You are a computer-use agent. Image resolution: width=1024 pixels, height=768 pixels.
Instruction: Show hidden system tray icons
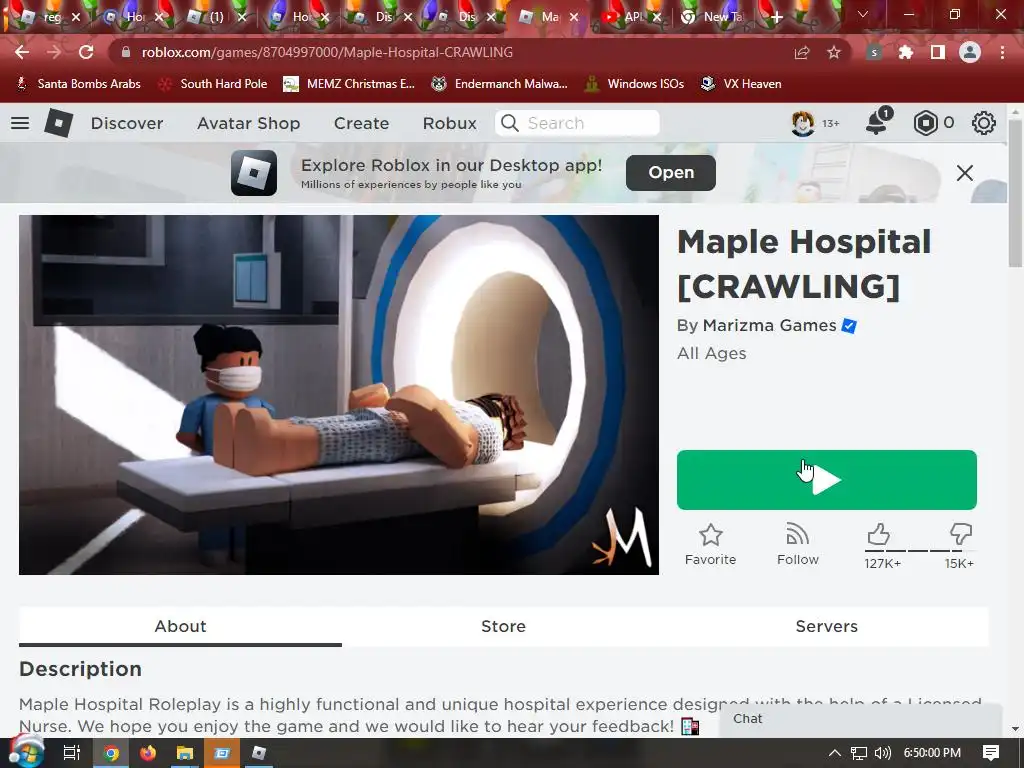[835, 753]
